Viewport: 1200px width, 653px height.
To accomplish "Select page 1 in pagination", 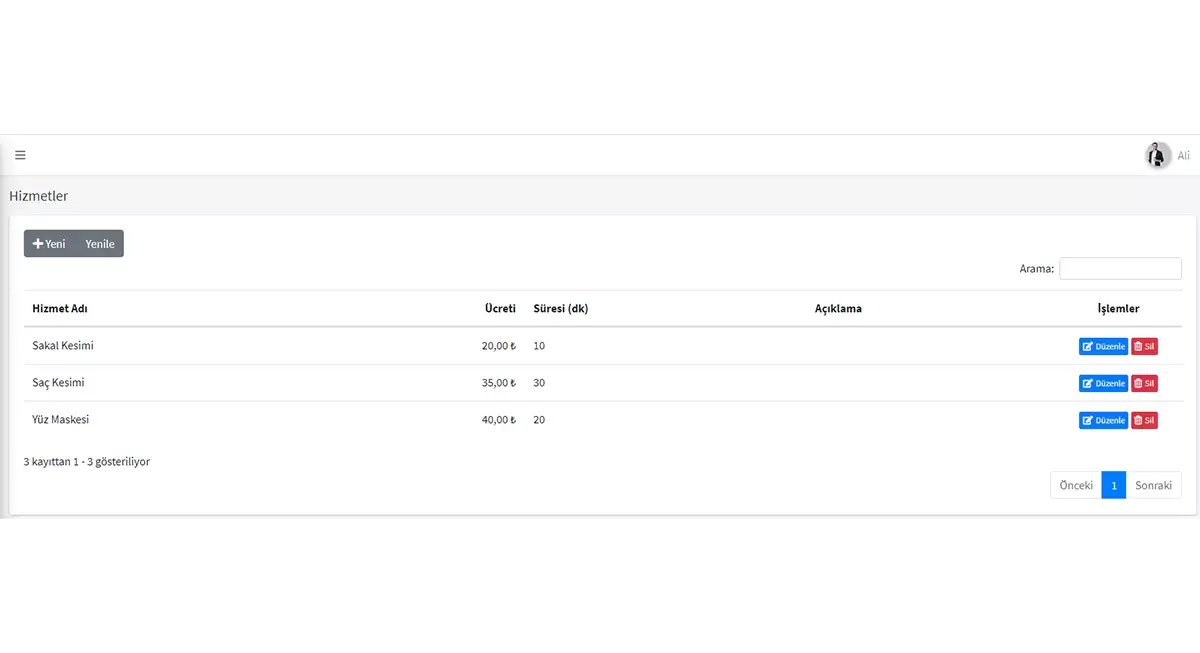I will 1113,485.
